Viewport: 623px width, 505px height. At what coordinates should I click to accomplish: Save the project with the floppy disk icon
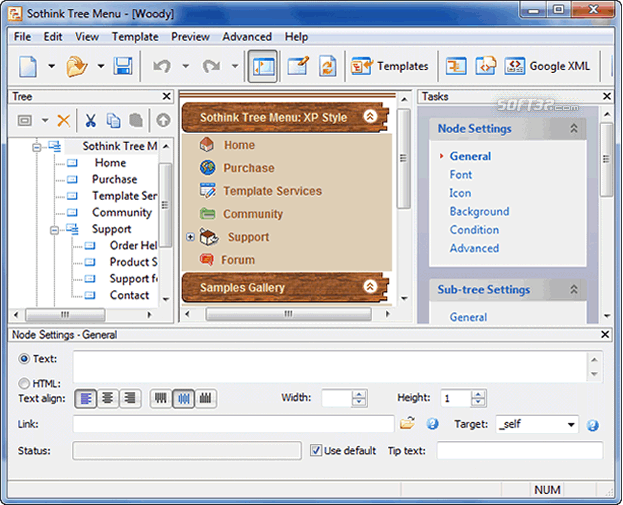123,66
